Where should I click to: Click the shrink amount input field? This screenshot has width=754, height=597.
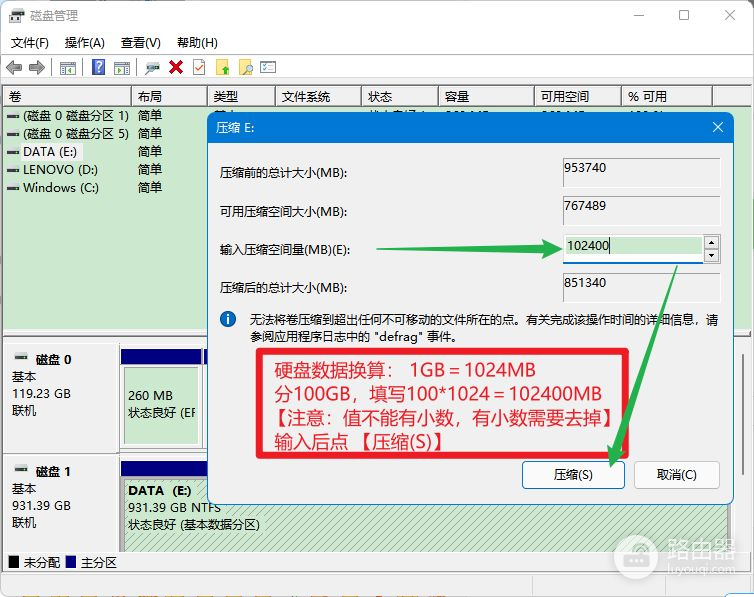632,247
